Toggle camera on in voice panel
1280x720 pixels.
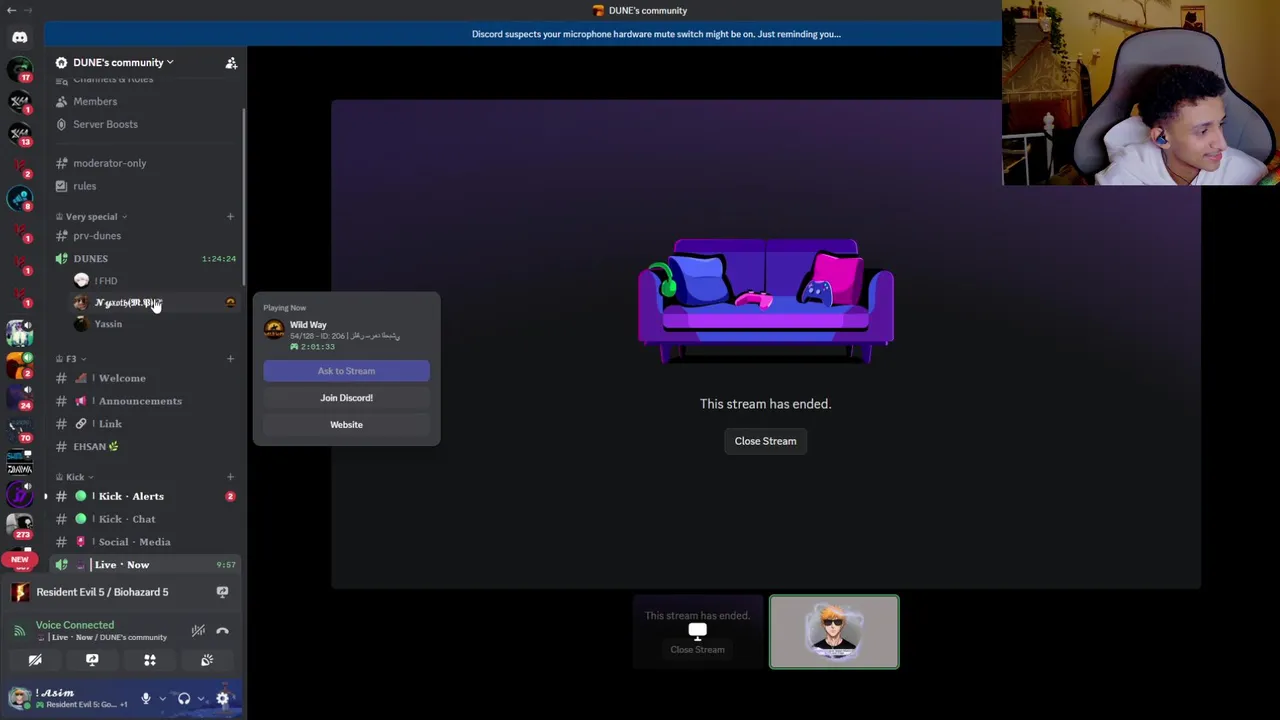[x=35, y=660]
